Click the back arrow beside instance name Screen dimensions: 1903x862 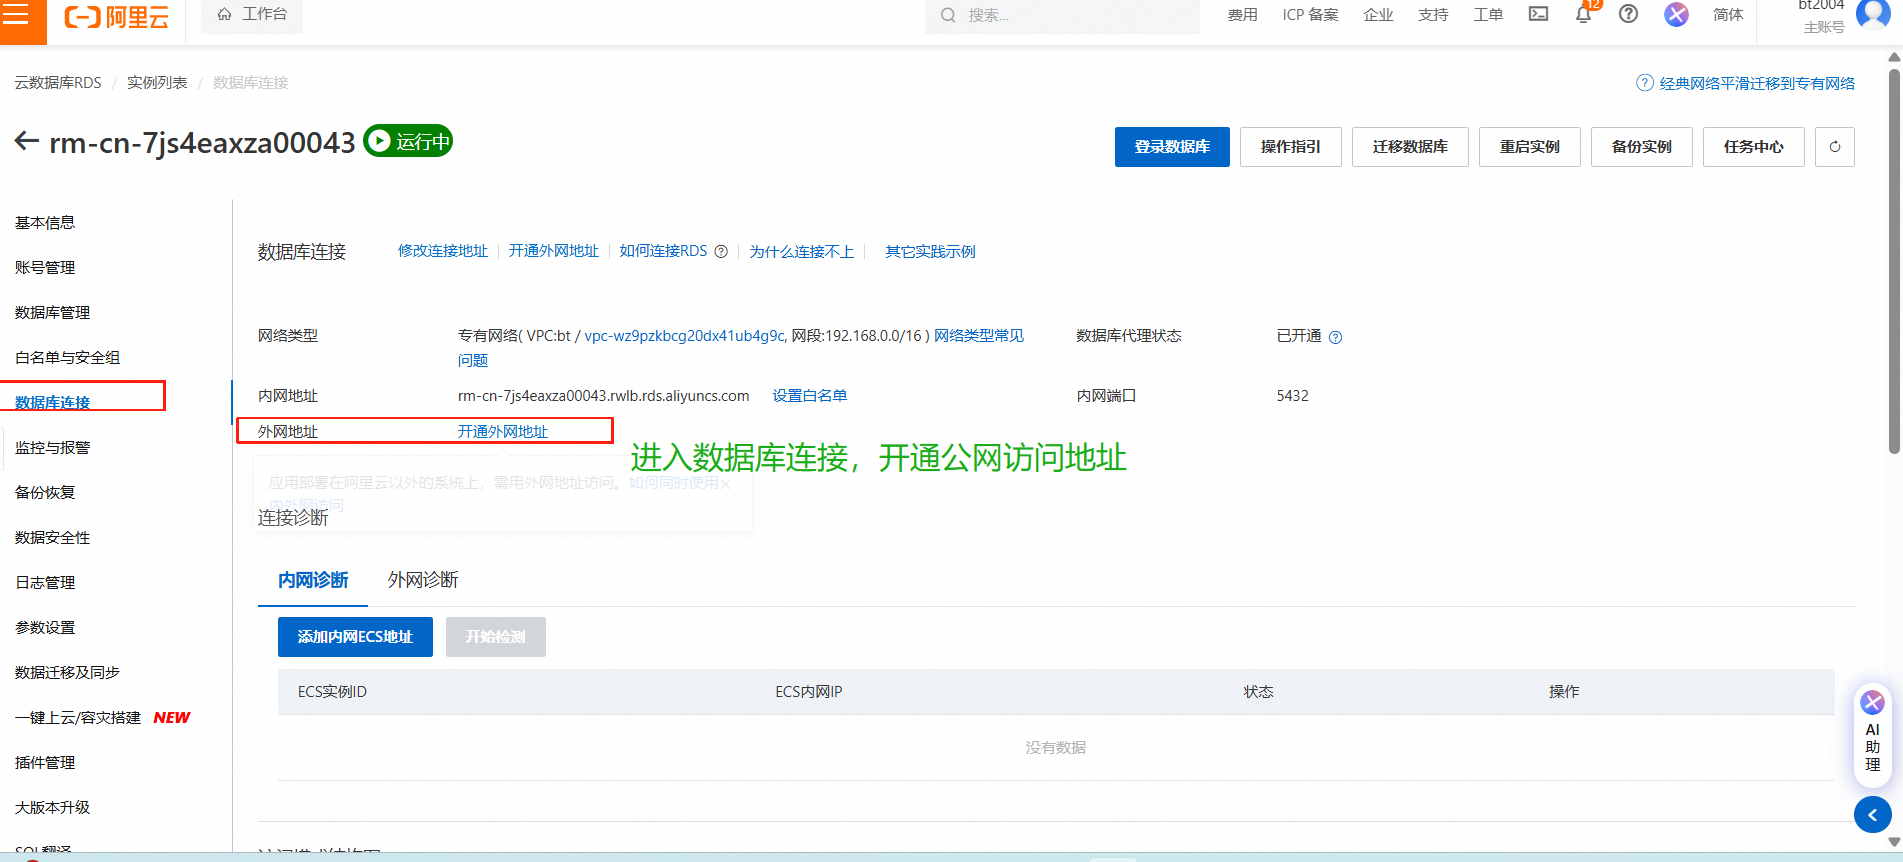coord(27,141)
